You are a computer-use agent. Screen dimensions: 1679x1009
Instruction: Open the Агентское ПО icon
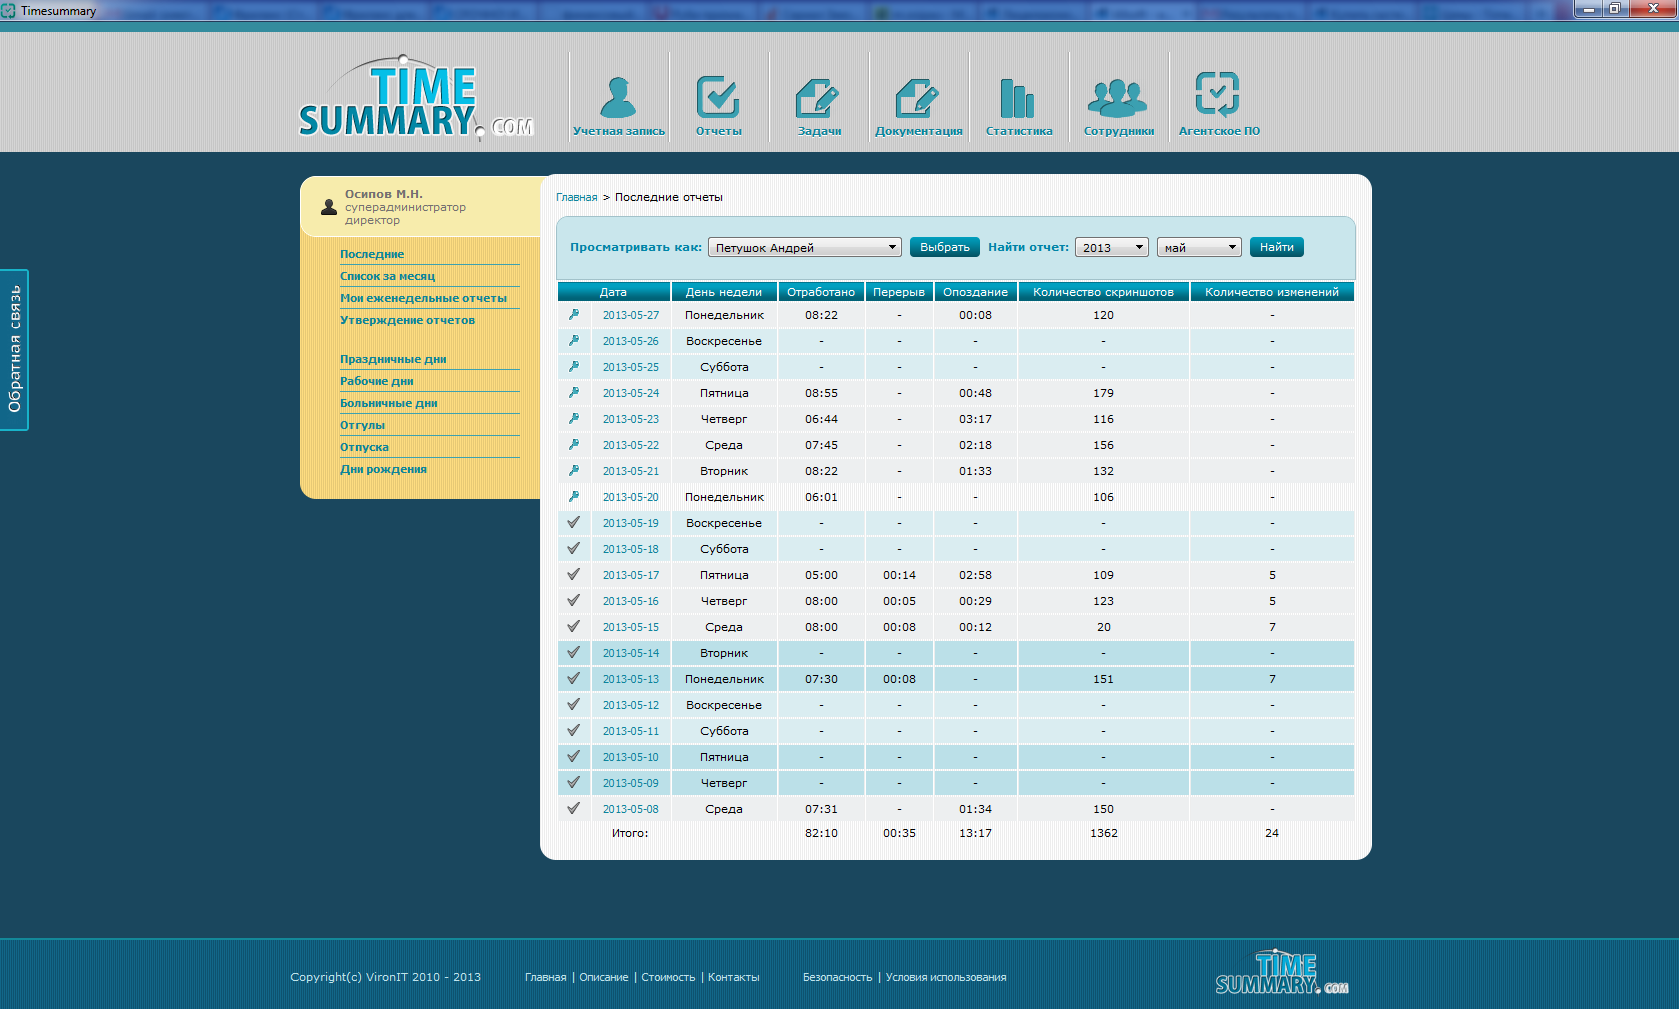(1218, 95)
